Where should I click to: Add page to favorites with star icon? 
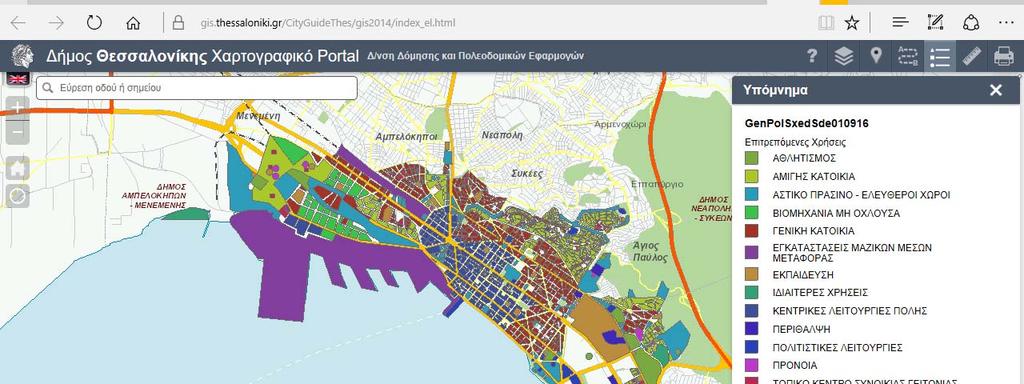tap(852, 23)
